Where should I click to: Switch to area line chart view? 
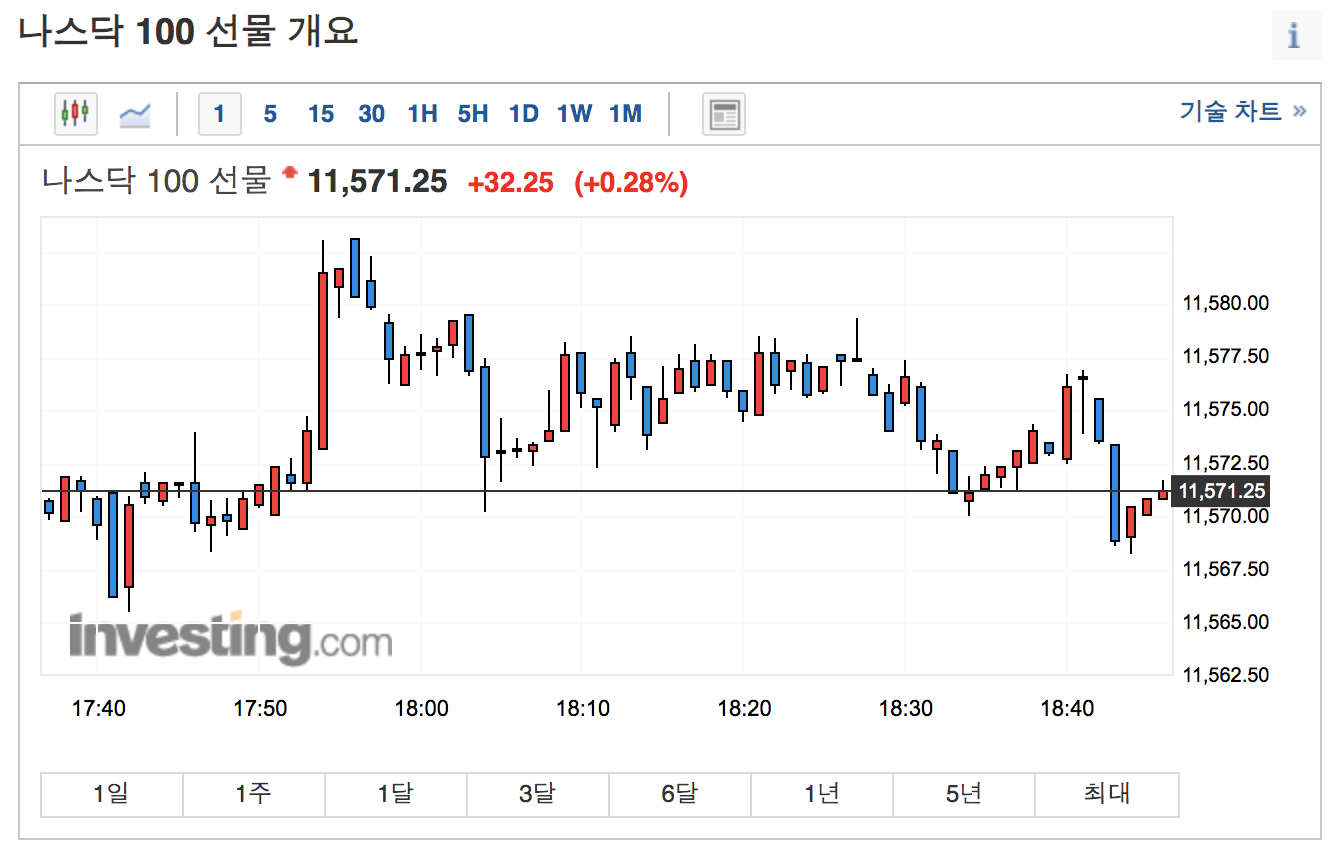(x=134, y=114)
